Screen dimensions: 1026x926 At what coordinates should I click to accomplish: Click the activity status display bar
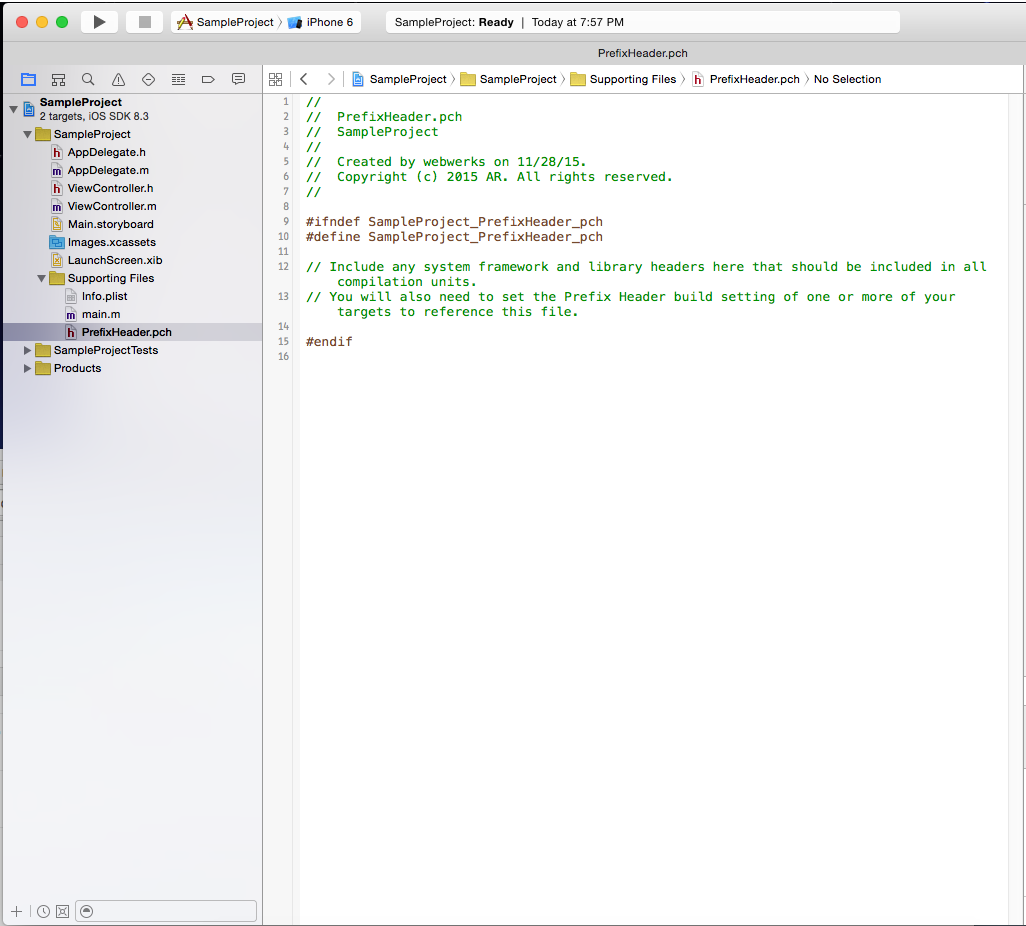(x=643, y=22)
